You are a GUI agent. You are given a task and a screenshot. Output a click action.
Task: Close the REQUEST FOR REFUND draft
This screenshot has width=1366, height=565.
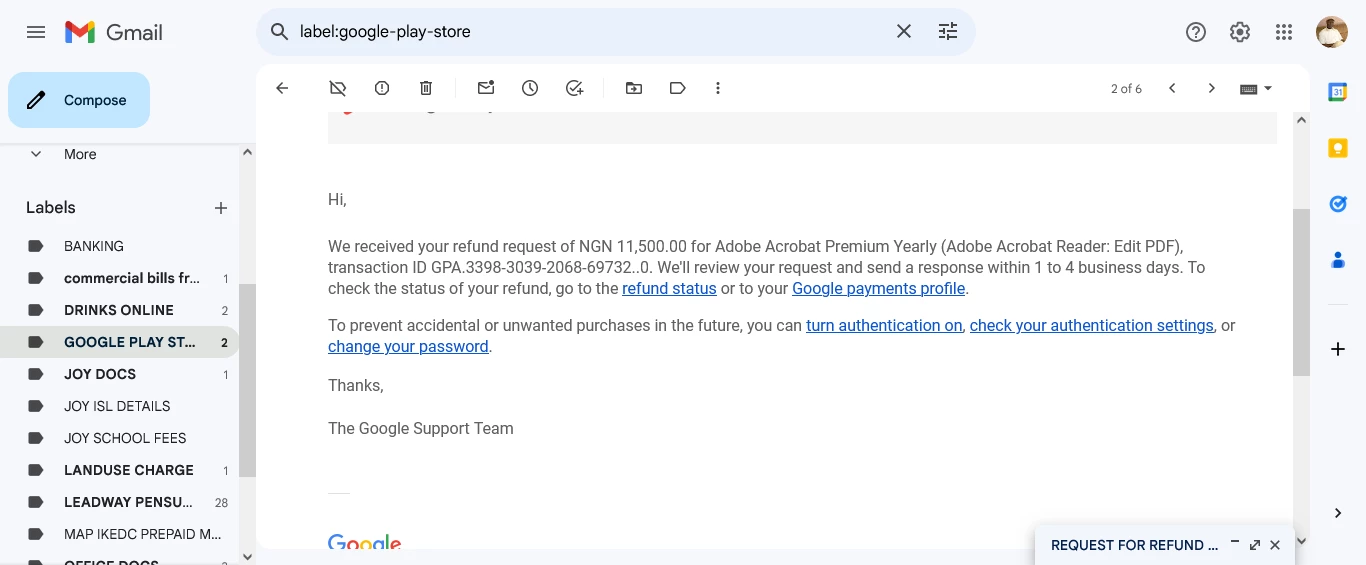tap(1275, 545)
